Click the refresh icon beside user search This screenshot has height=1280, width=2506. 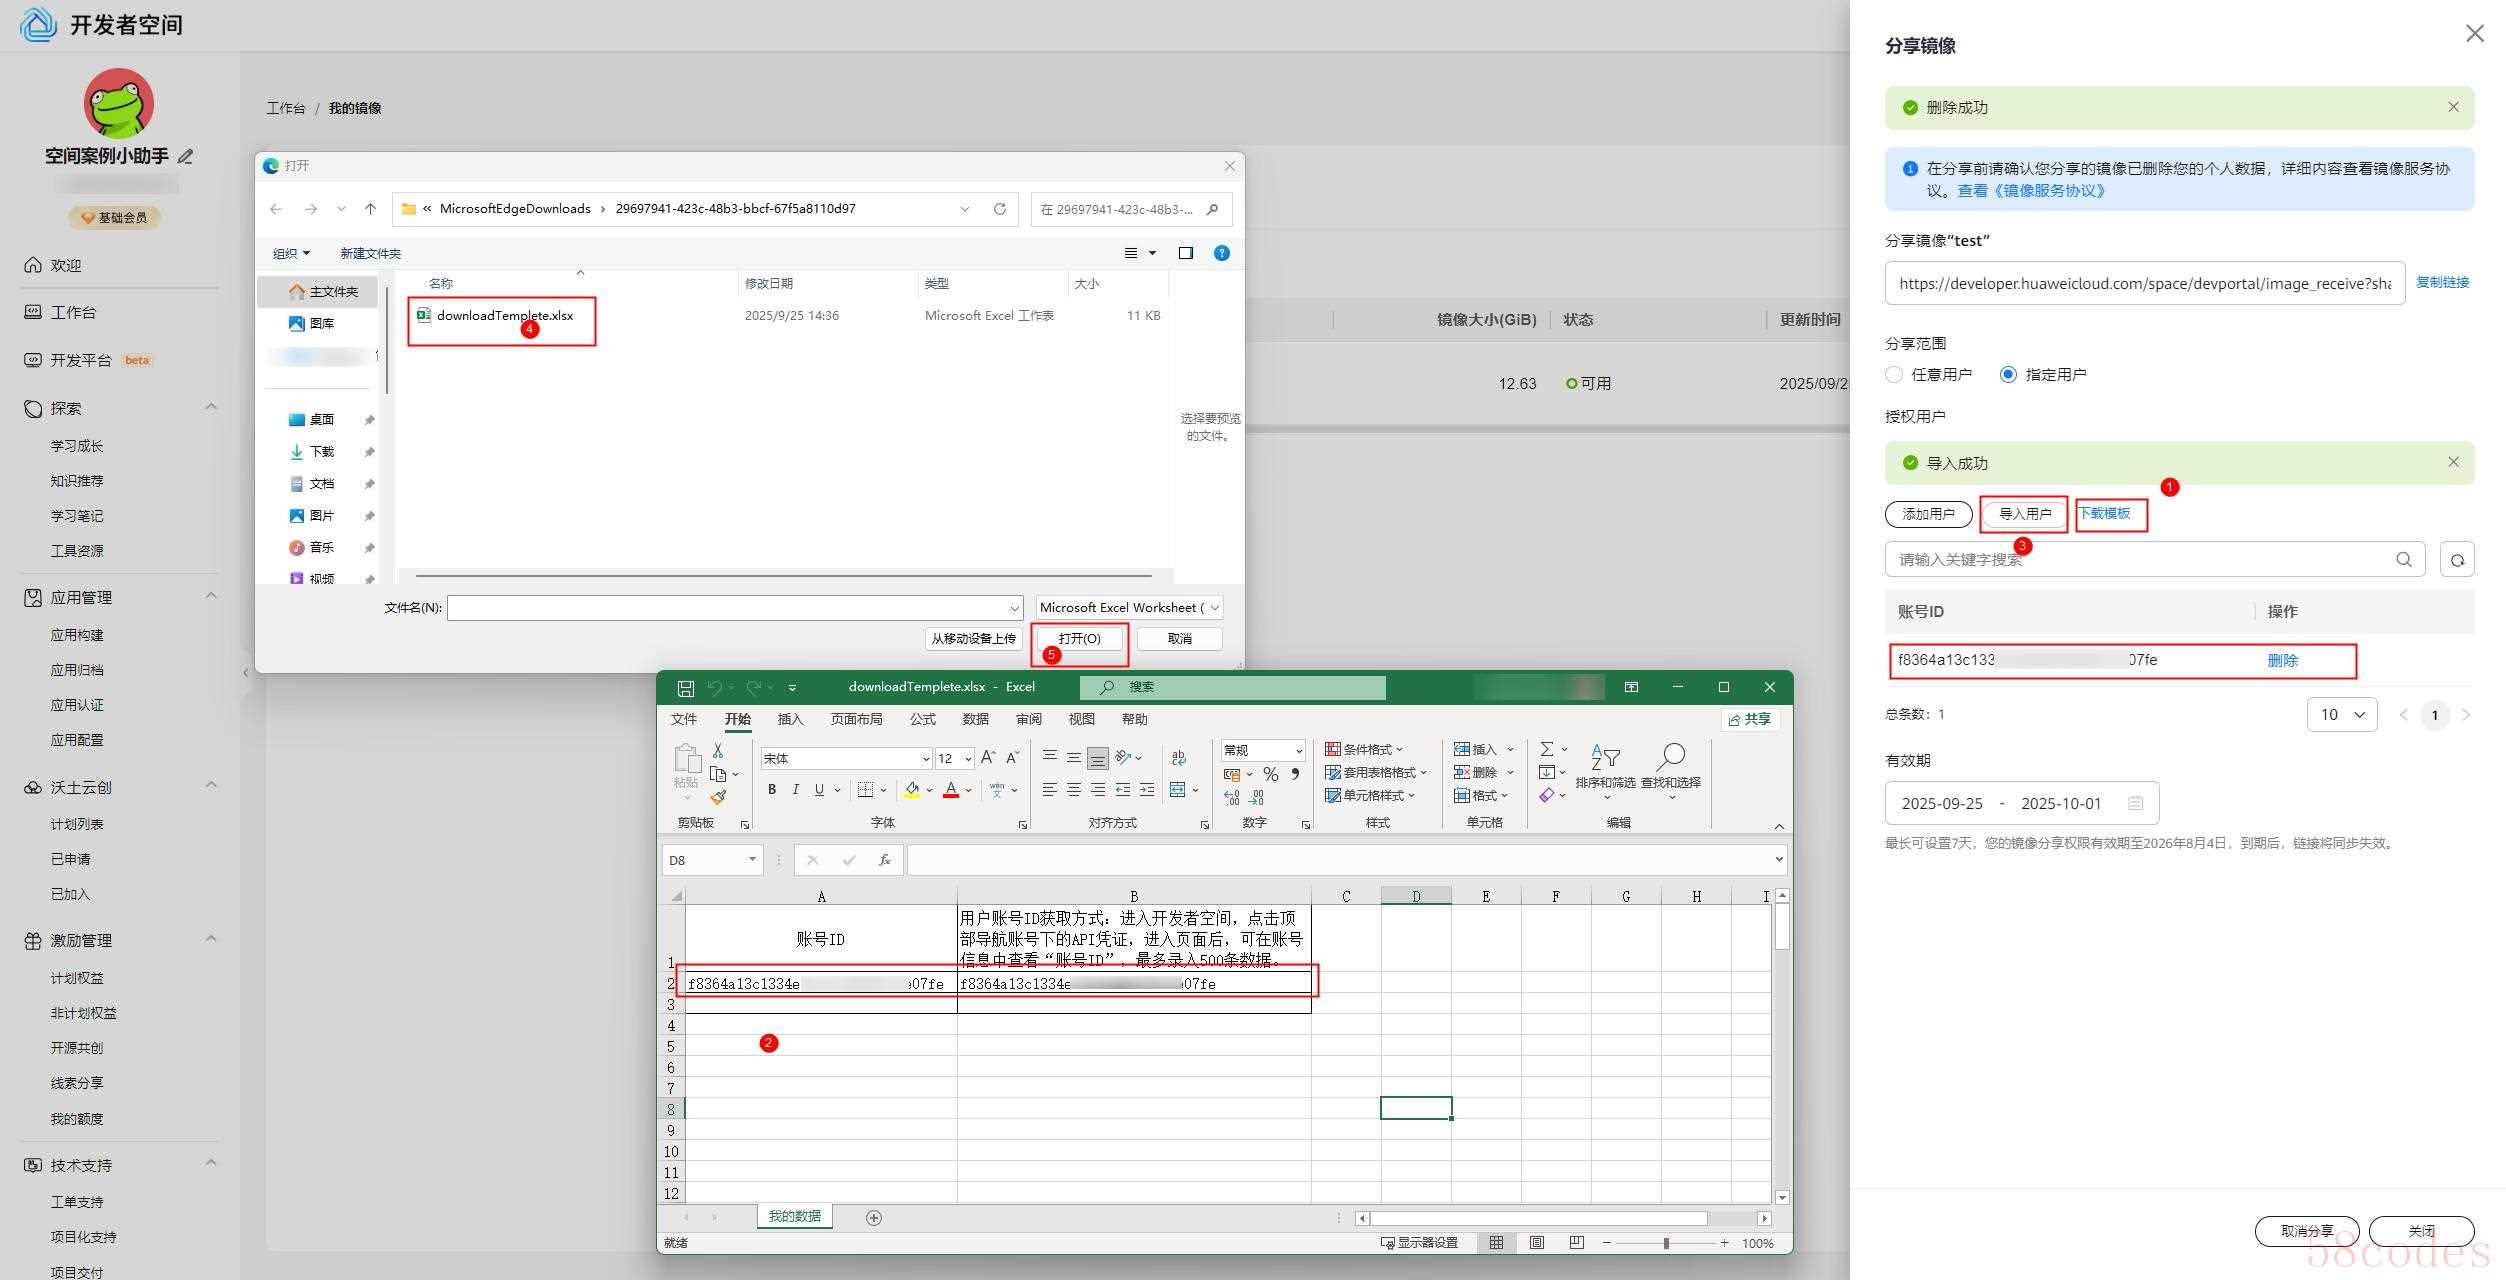[x=2457, y=560]
